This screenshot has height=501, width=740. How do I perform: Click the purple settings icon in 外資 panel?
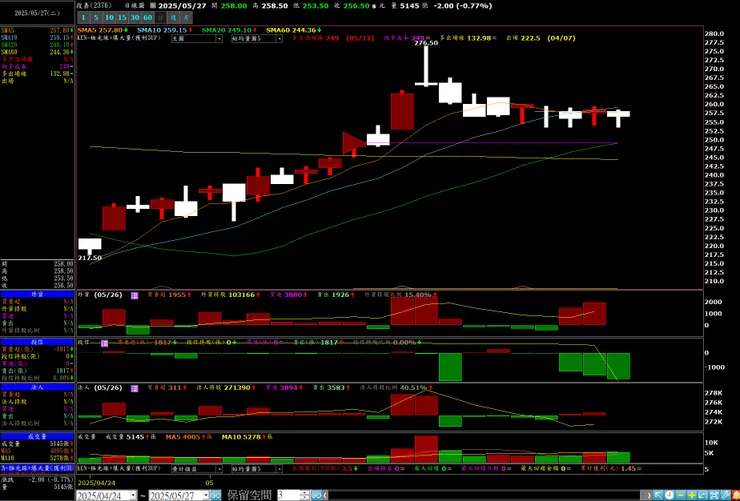pos(135,295)
